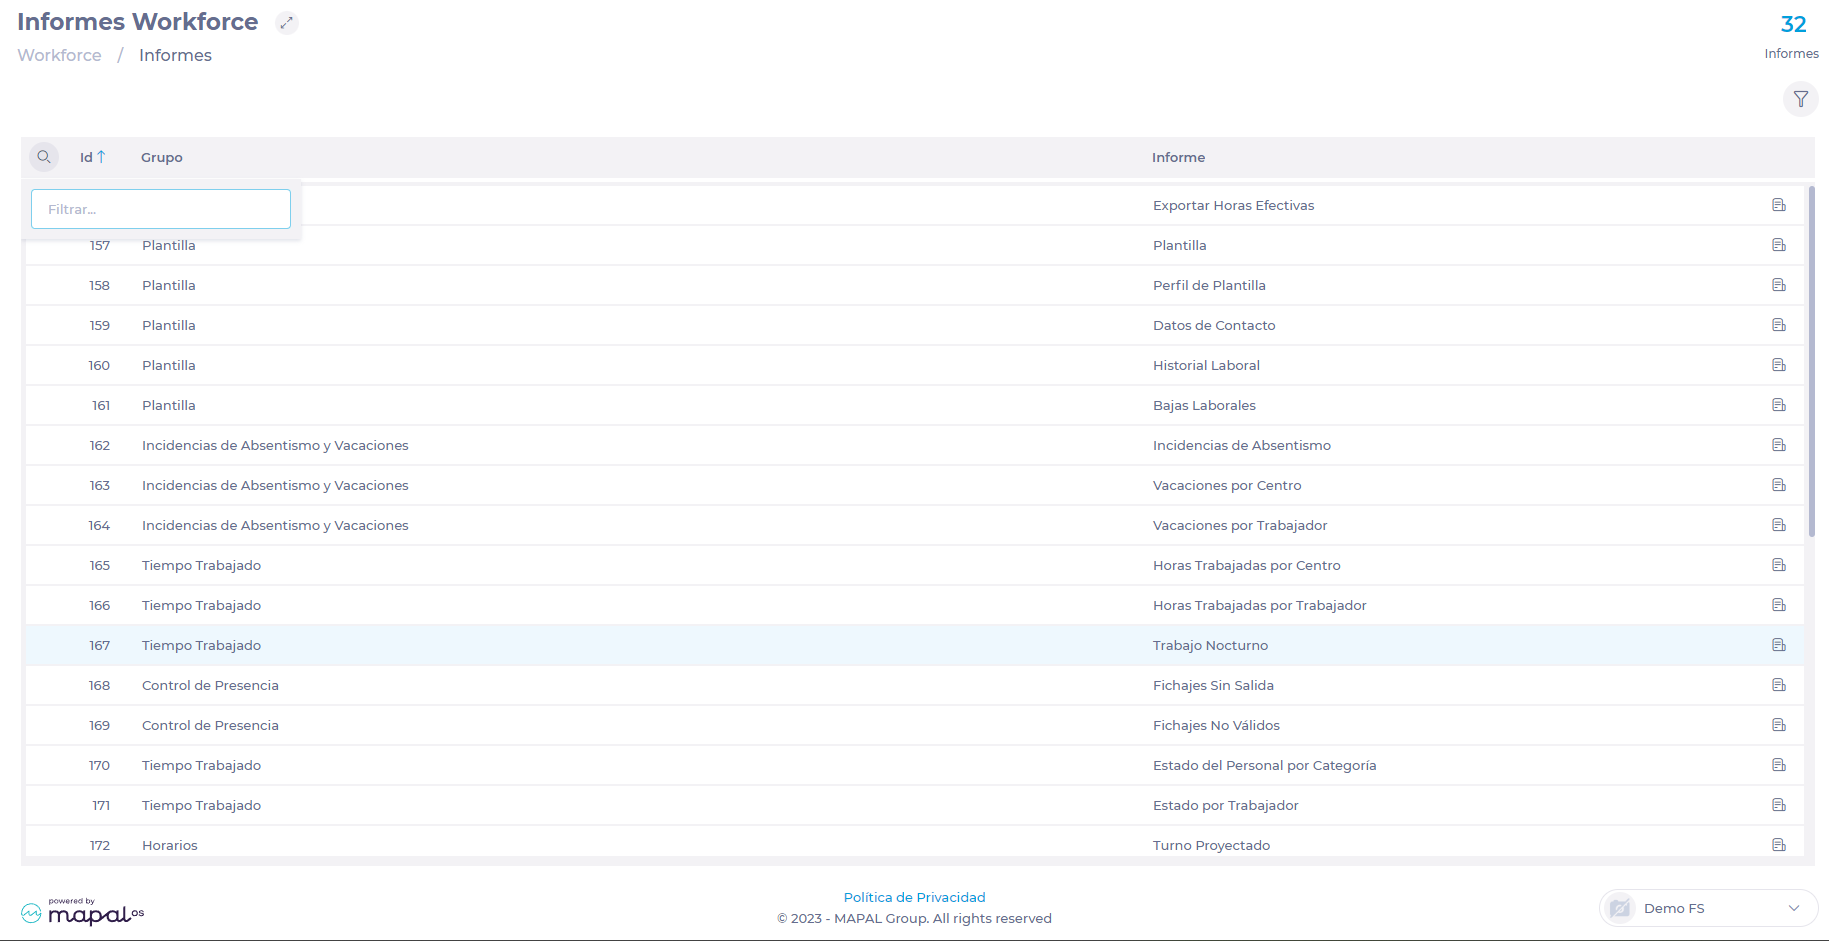
Task: Click Incidencias de Absentismo y Vacaciones in row 163
Action: pos(275,485)
